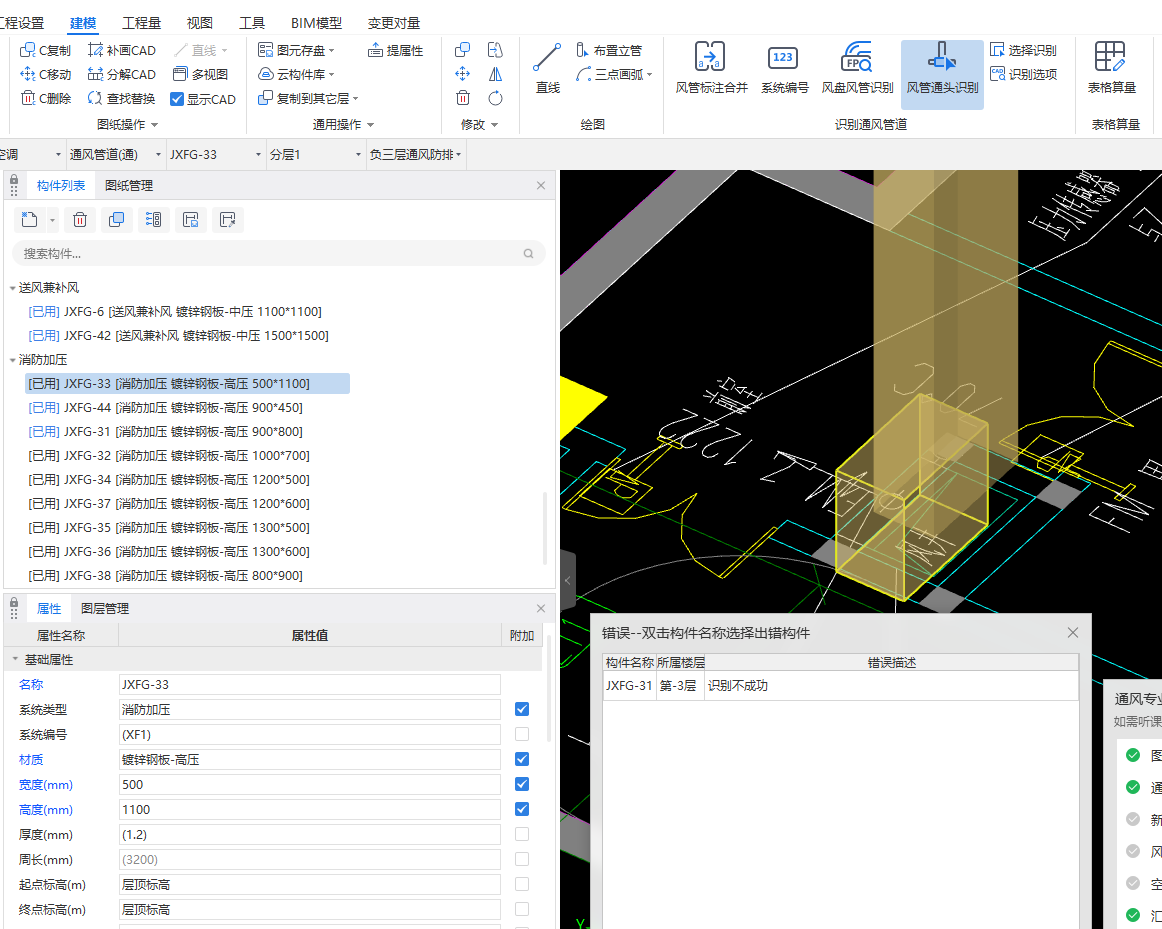Check 附加 checkbox for 周长(mm)

(522, 859)
